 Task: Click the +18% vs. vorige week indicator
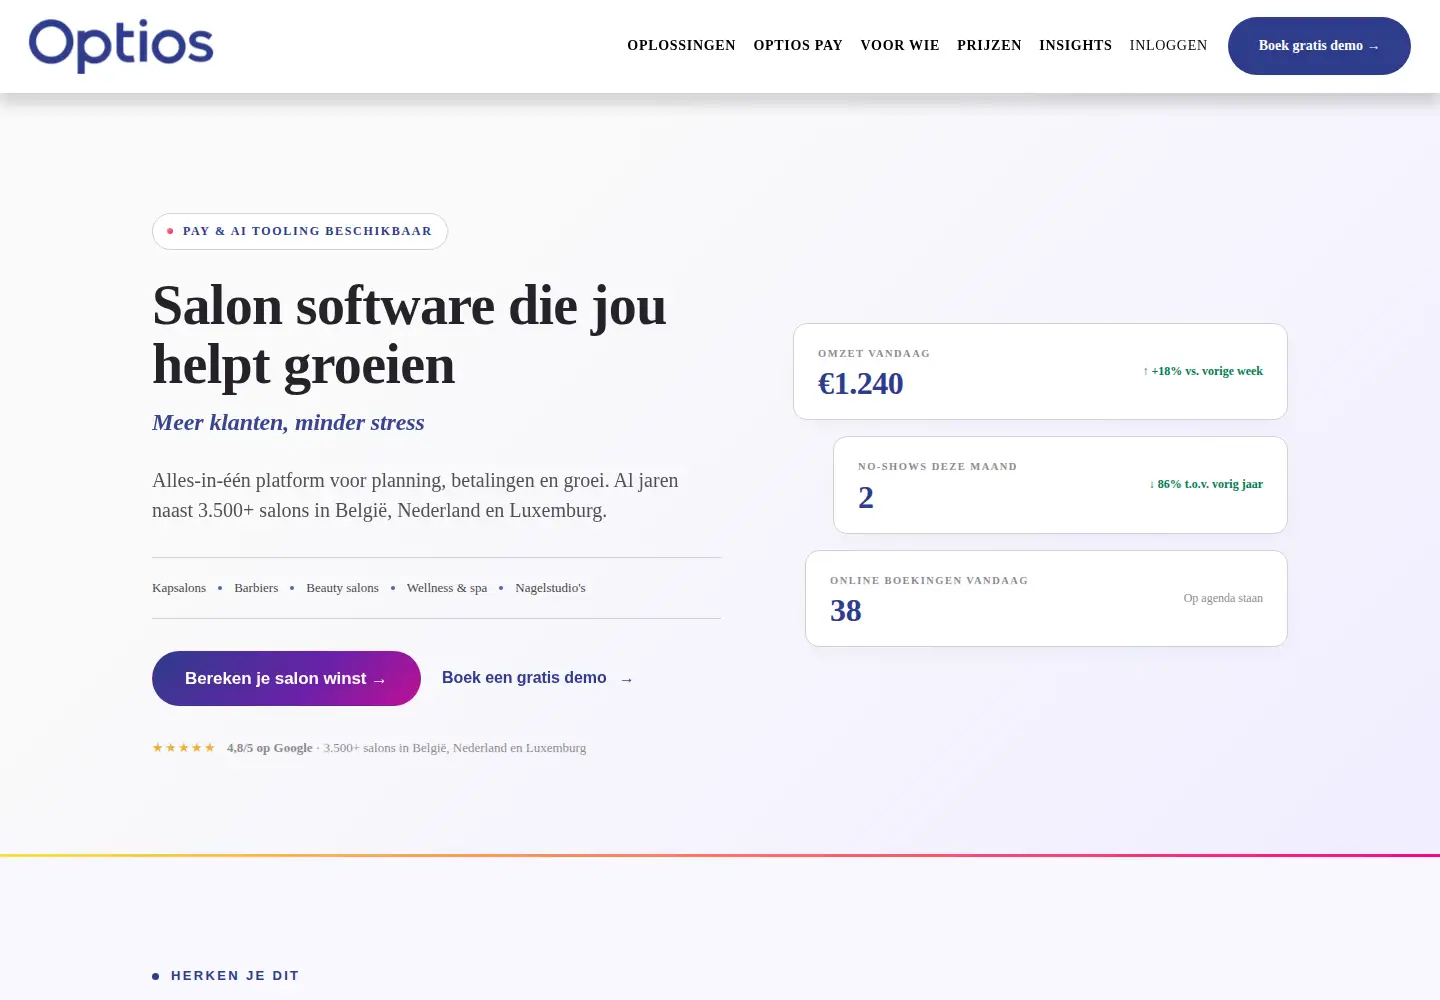pos(1203,371)
